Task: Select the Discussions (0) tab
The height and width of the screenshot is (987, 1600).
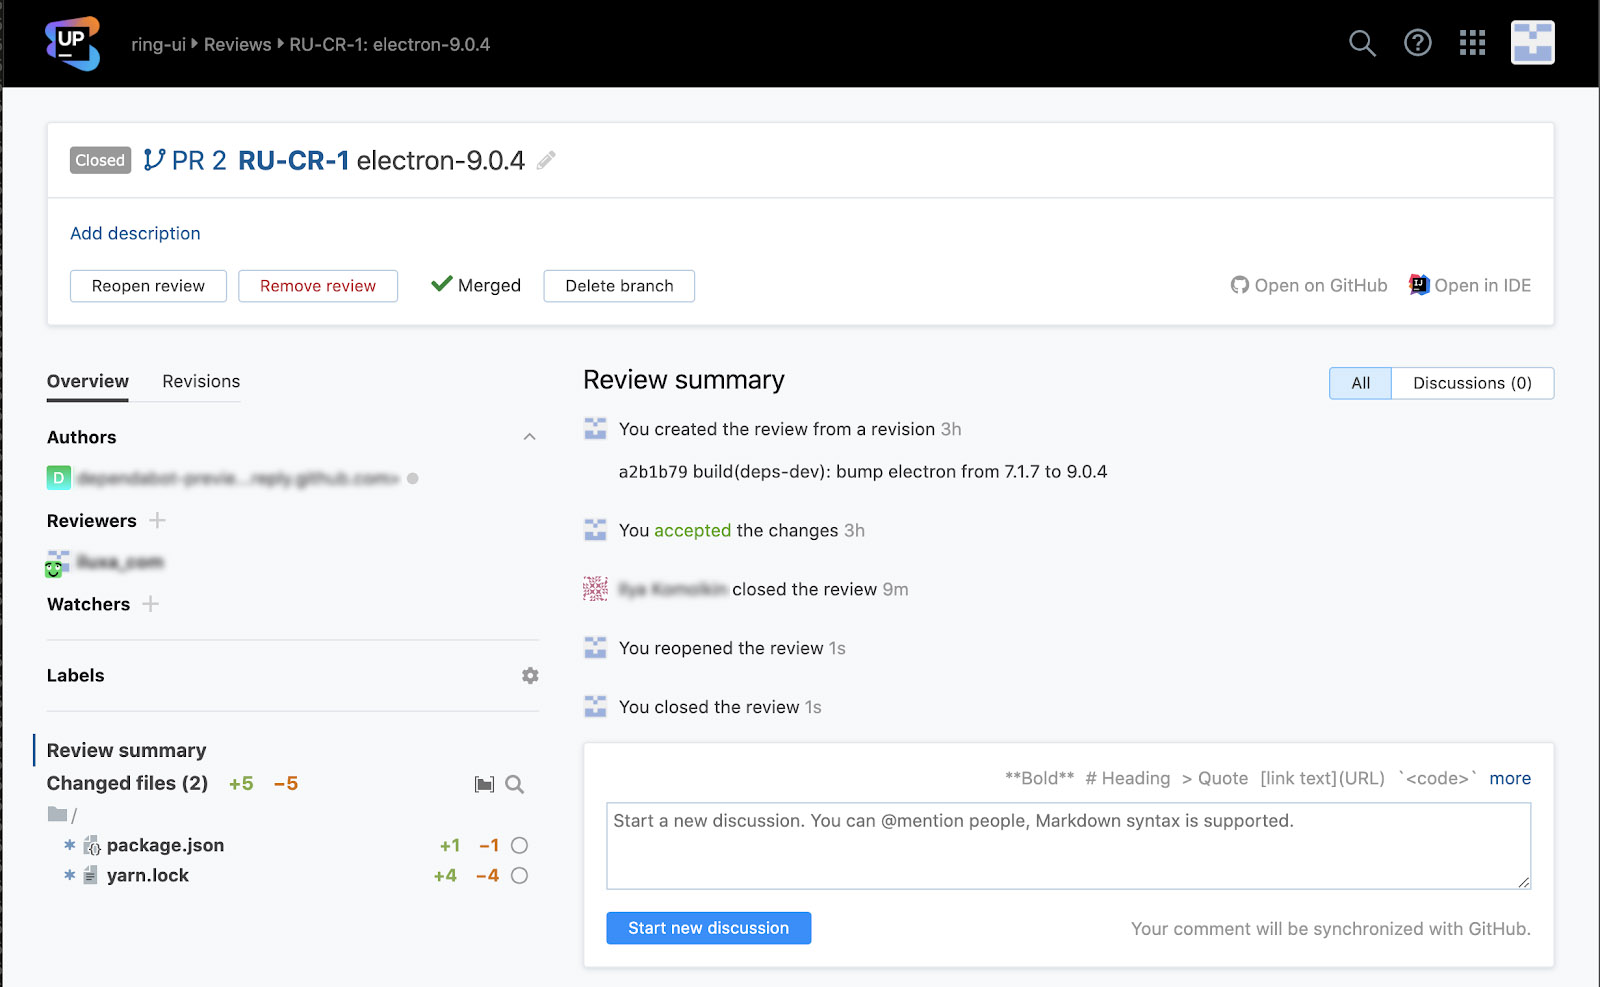Action: 1472,383
